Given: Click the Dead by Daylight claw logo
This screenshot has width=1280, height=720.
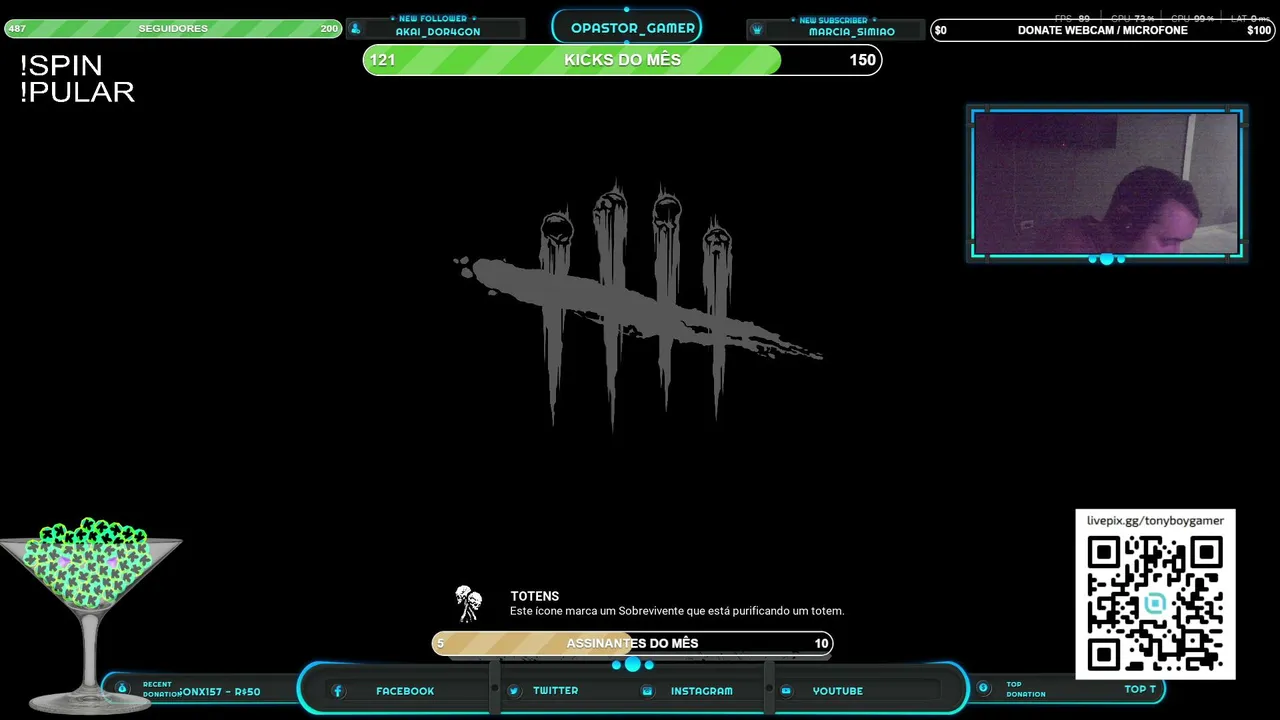Looking at the screenshot, I should click(x=637, y=305).
